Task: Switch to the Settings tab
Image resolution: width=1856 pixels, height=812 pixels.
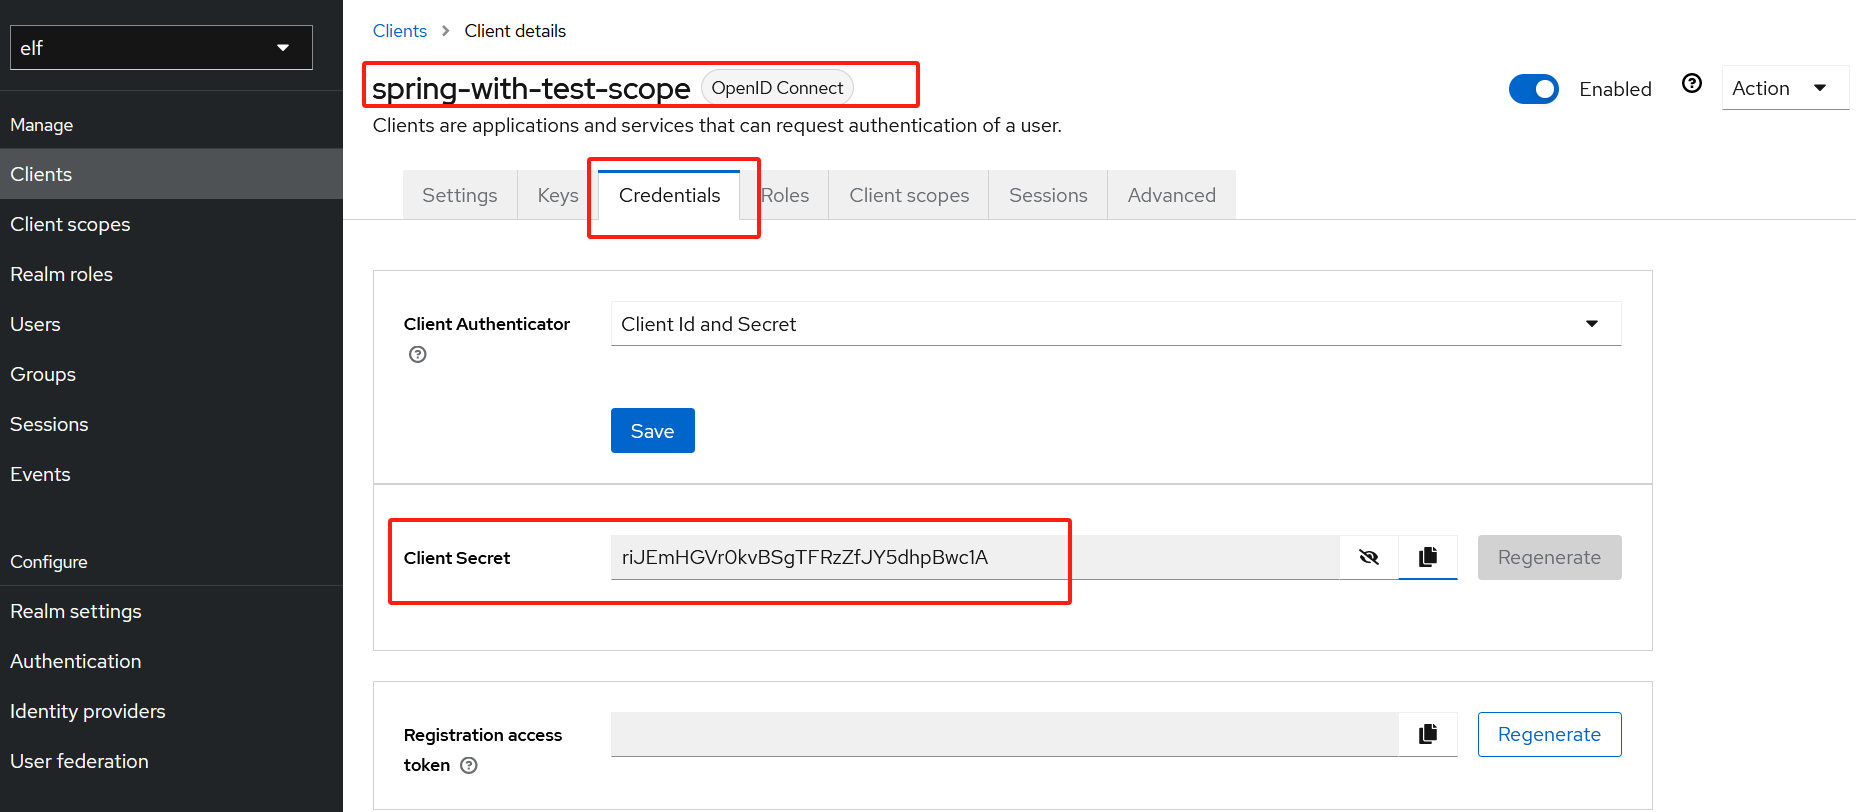Action: [x=460, y=195]
